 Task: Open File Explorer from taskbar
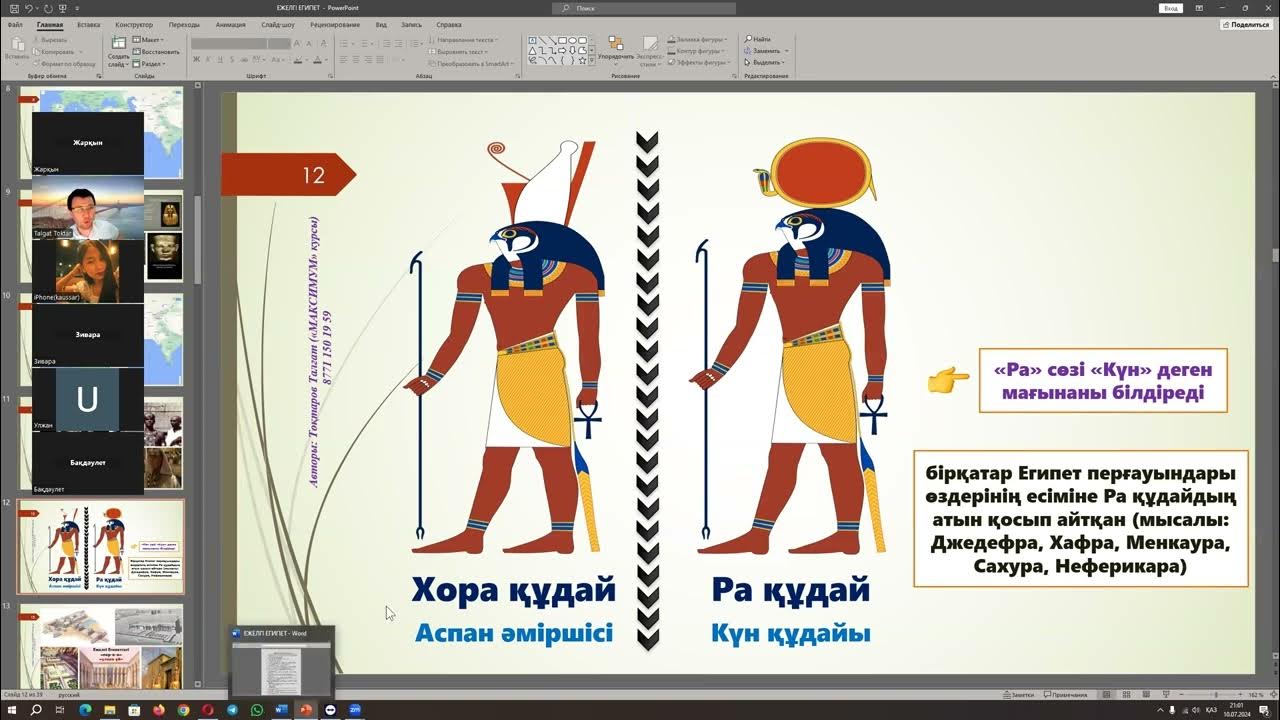pyautogui.click(x=109, y=710)
